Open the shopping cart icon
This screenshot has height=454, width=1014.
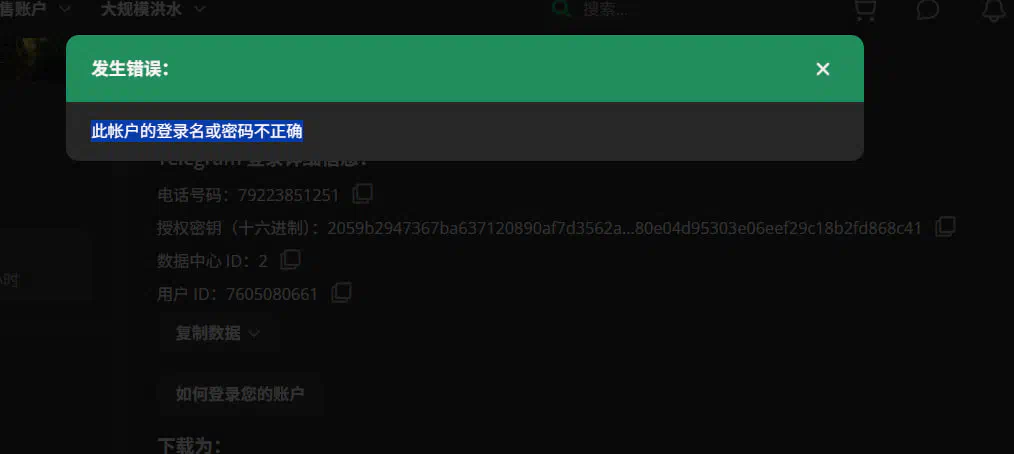coord(865,10)
